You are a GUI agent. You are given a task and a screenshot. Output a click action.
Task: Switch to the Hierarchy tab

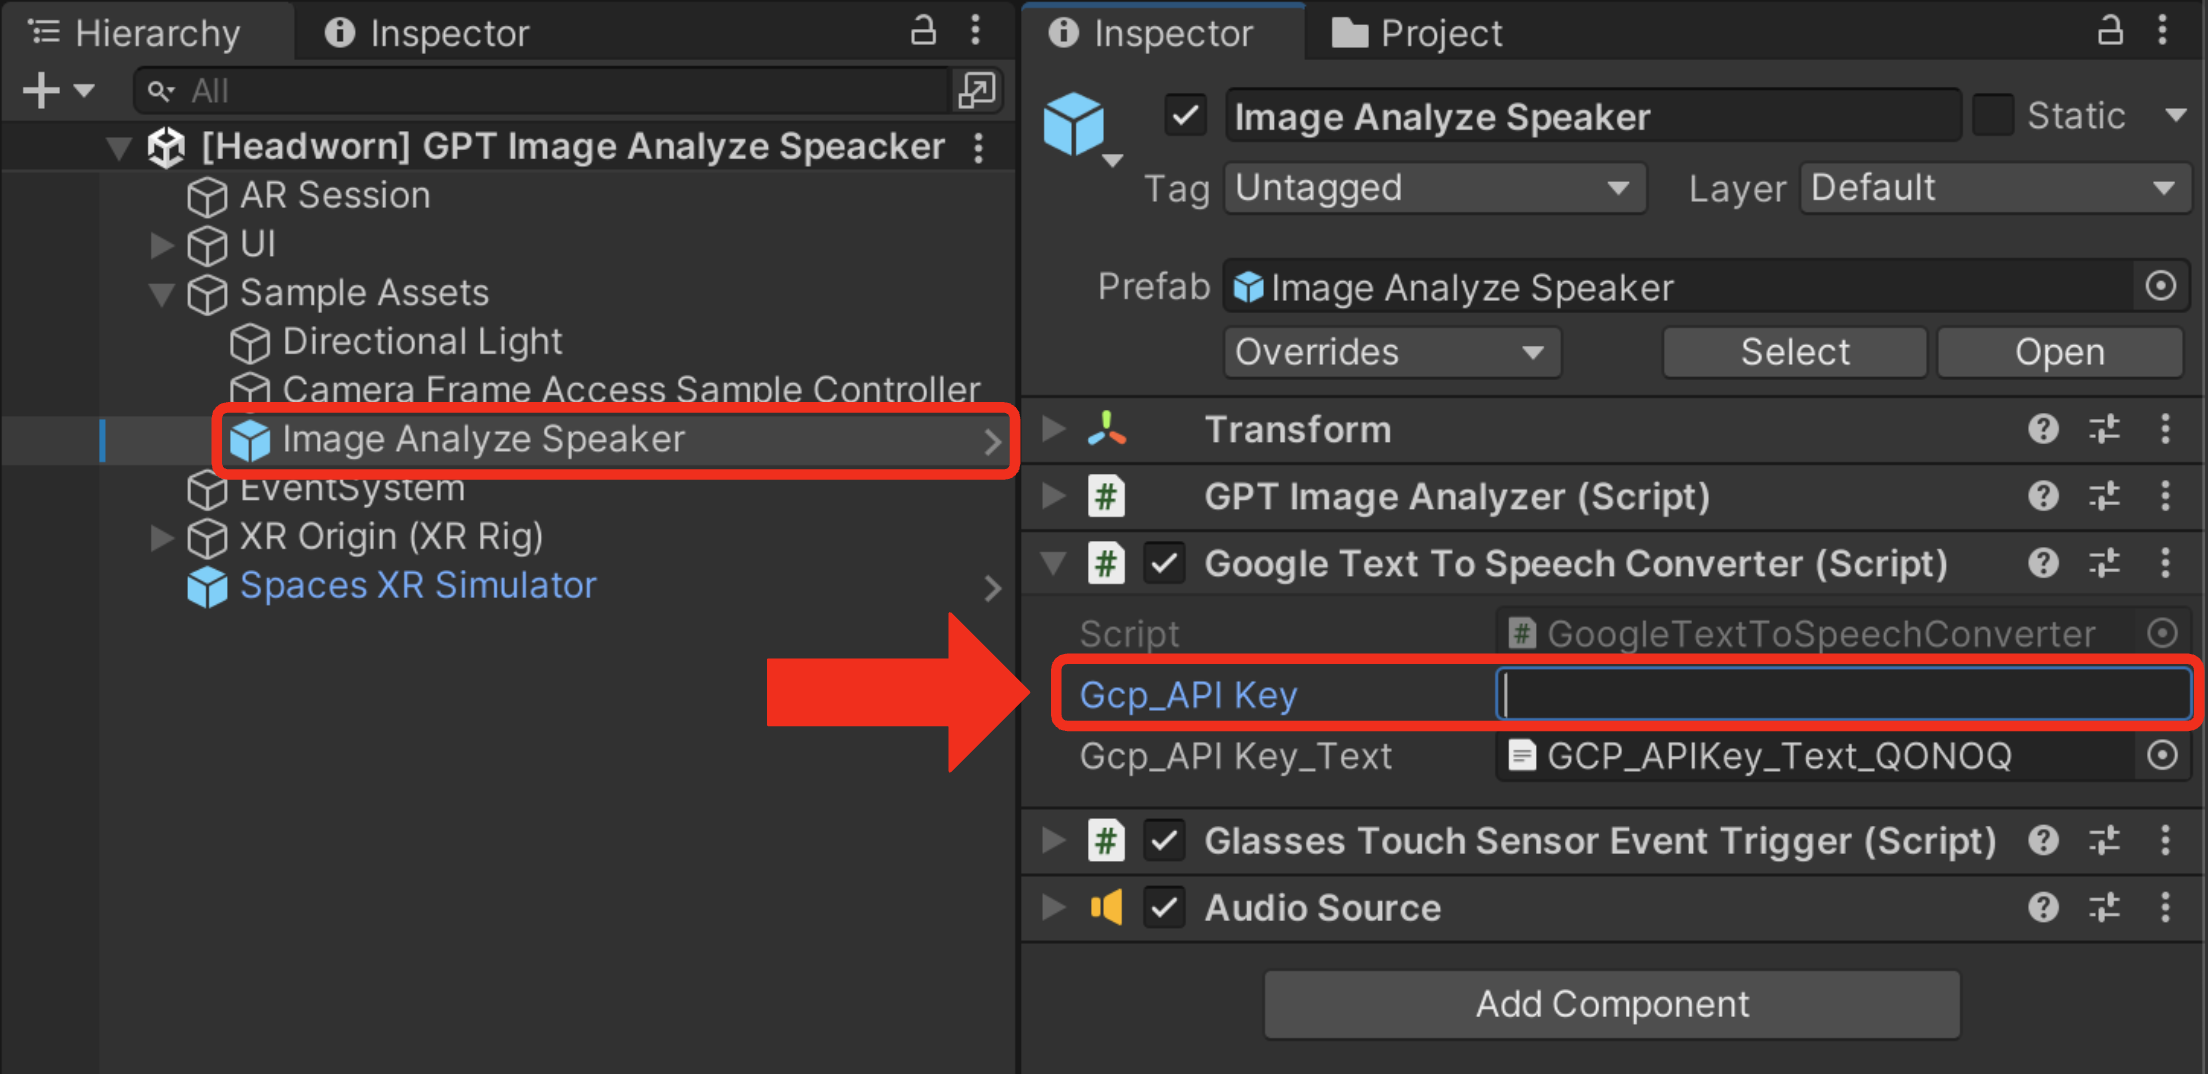click(x=137, y=33)
